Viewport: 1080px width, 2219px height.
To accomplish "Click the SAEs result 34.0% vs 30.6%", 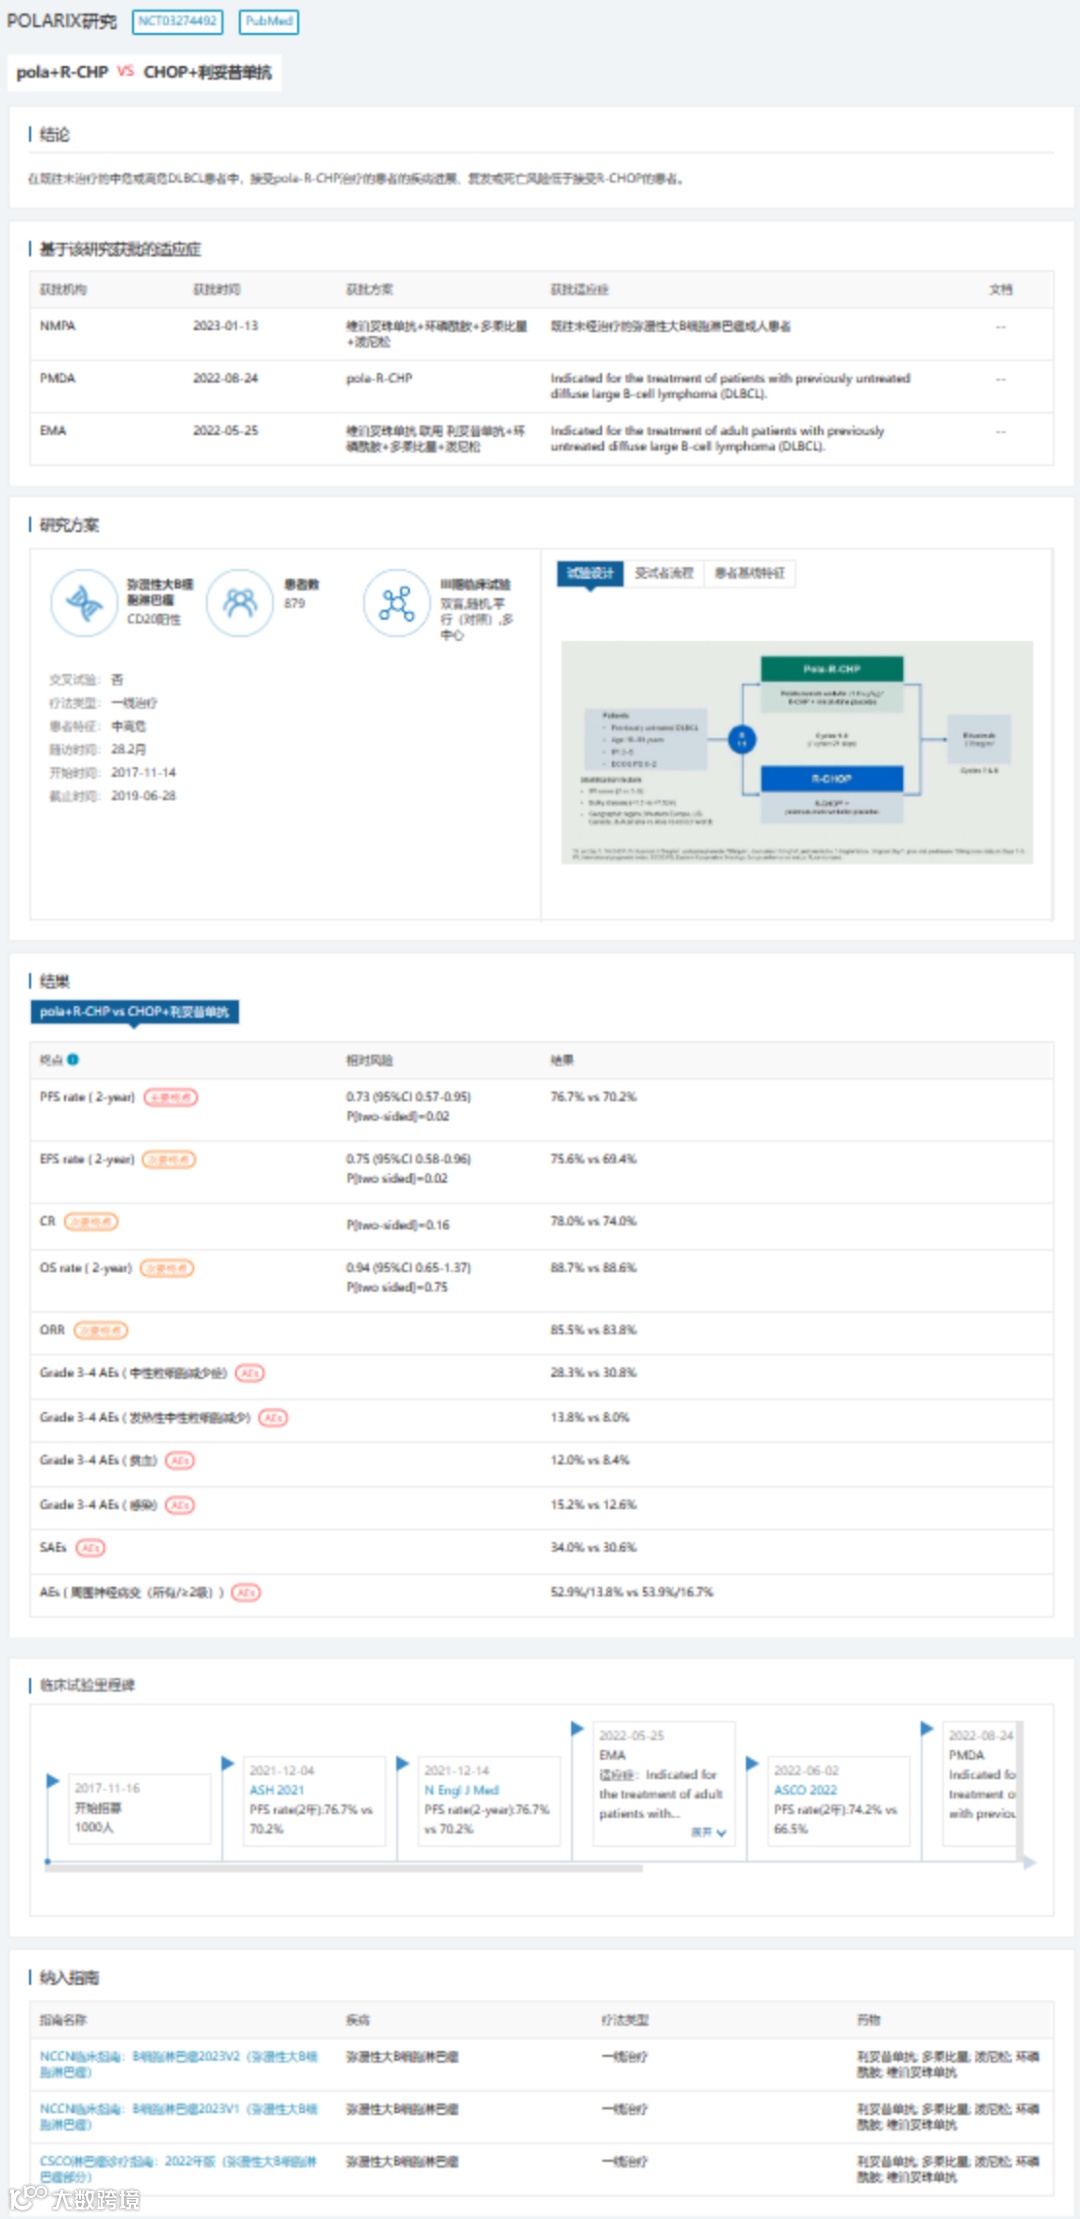I will (593, 1547).
